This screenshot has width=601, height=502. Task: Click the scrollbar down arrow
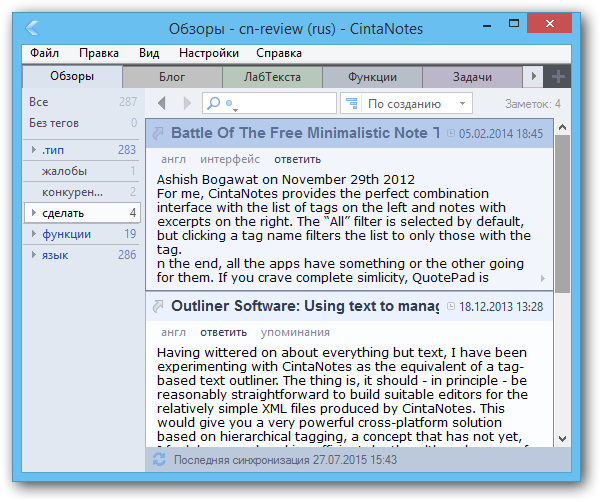click(x=562, y=439)
